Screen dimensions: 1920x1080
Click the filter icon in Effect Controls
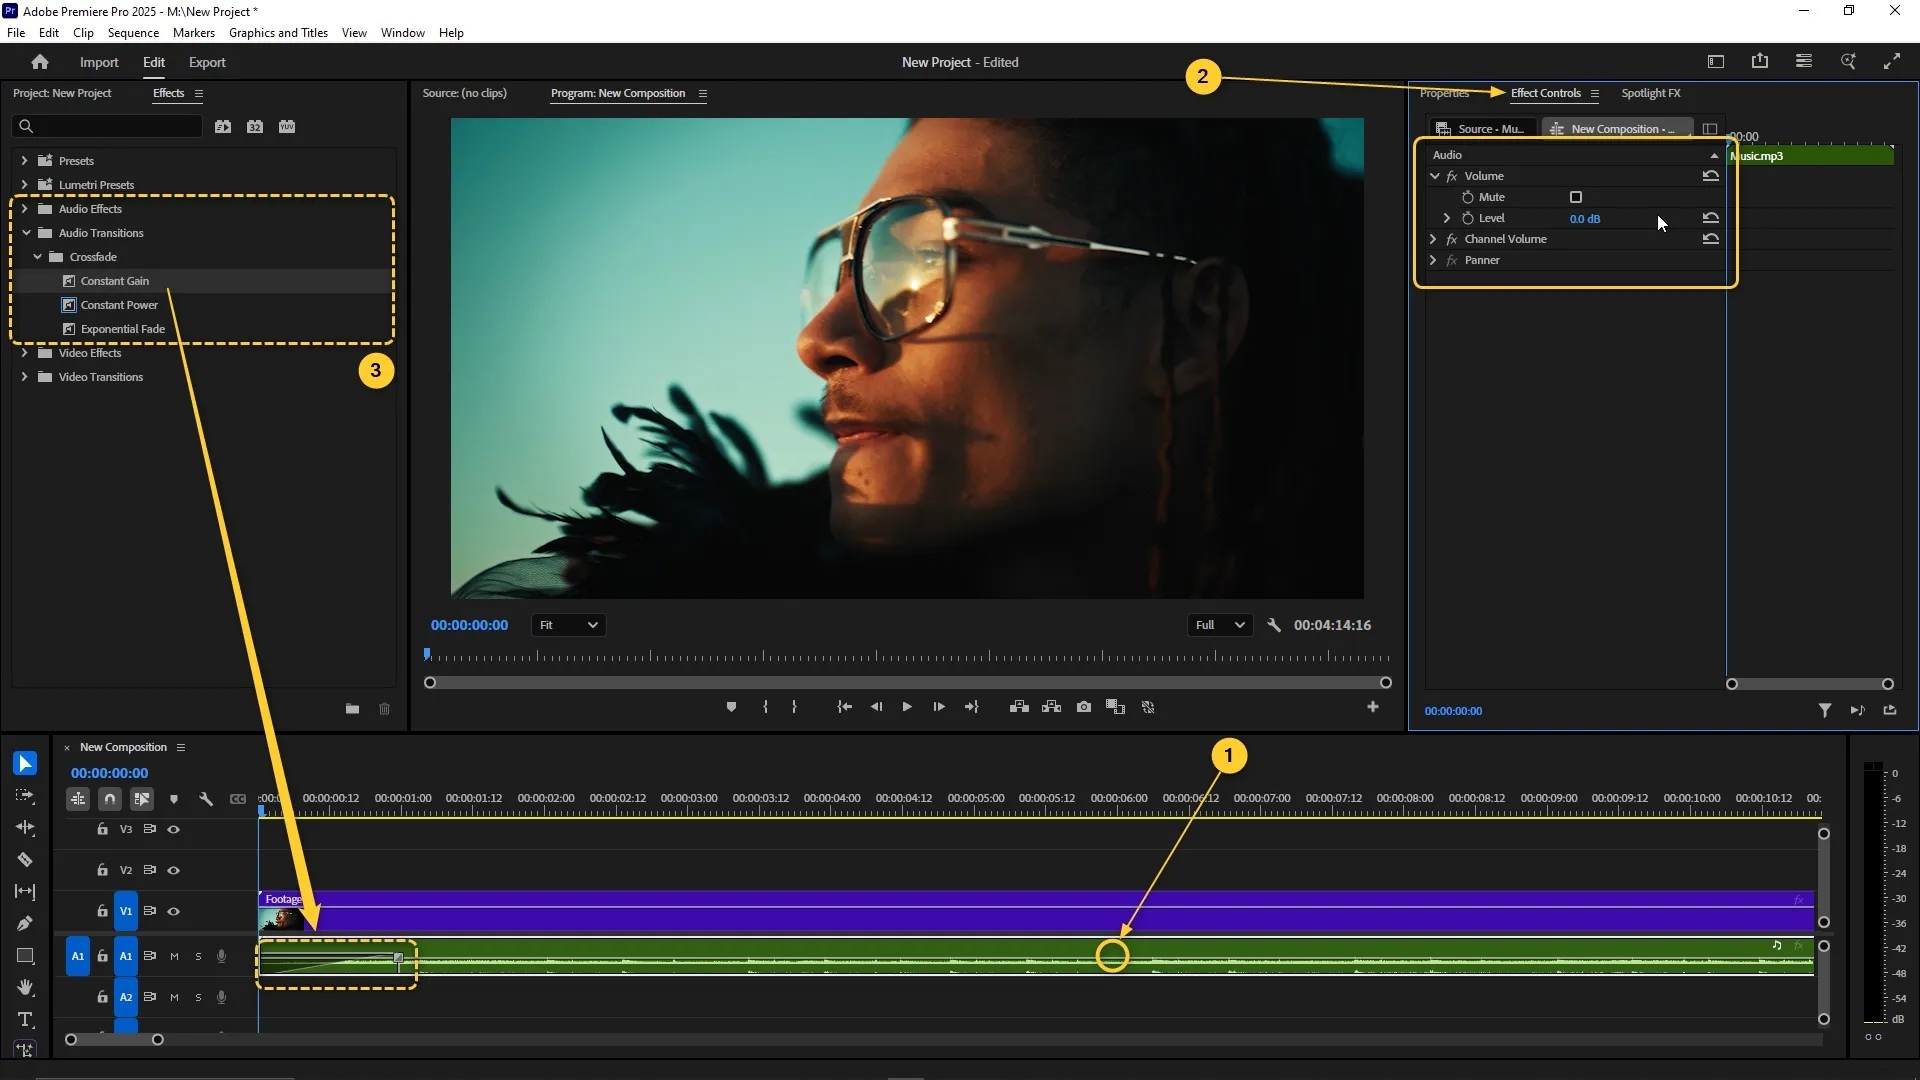pos(1825,710)
